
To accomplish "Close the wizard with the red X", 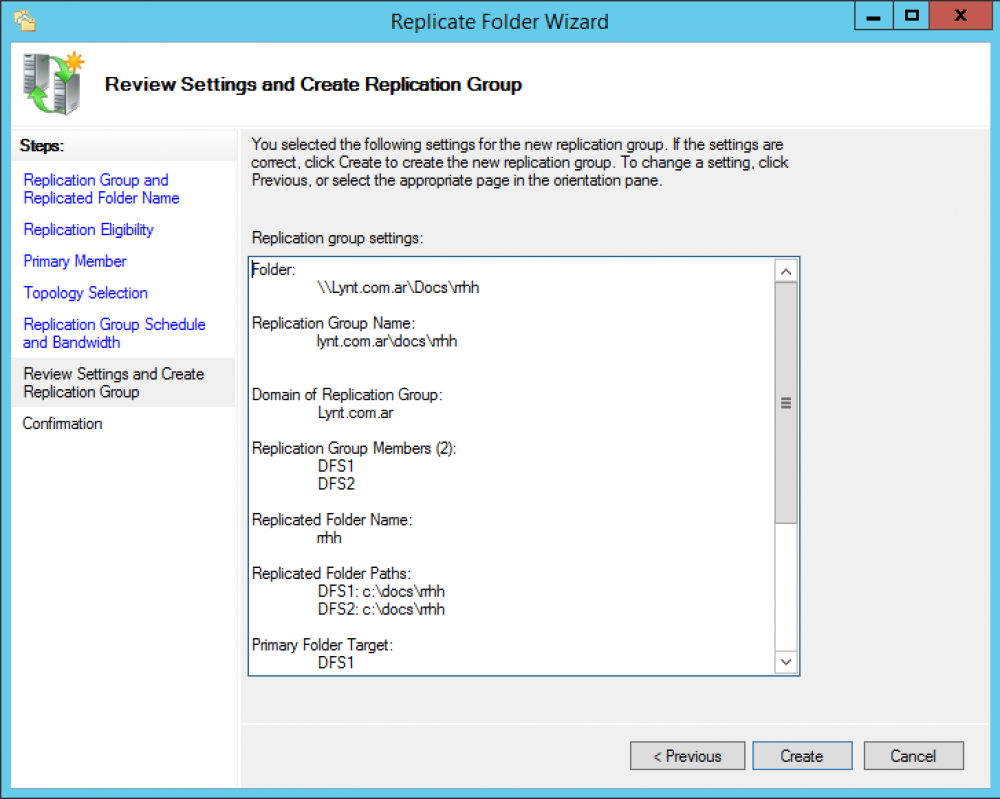I will point(960,16).
